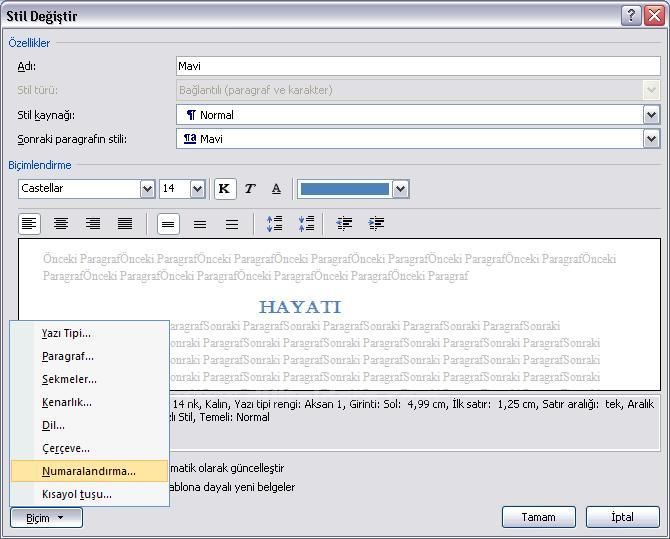This screenshot has height=539, width=670.
Task: Click the Özellikler section label
Action: pyautogui.click(x=29, y=43)
